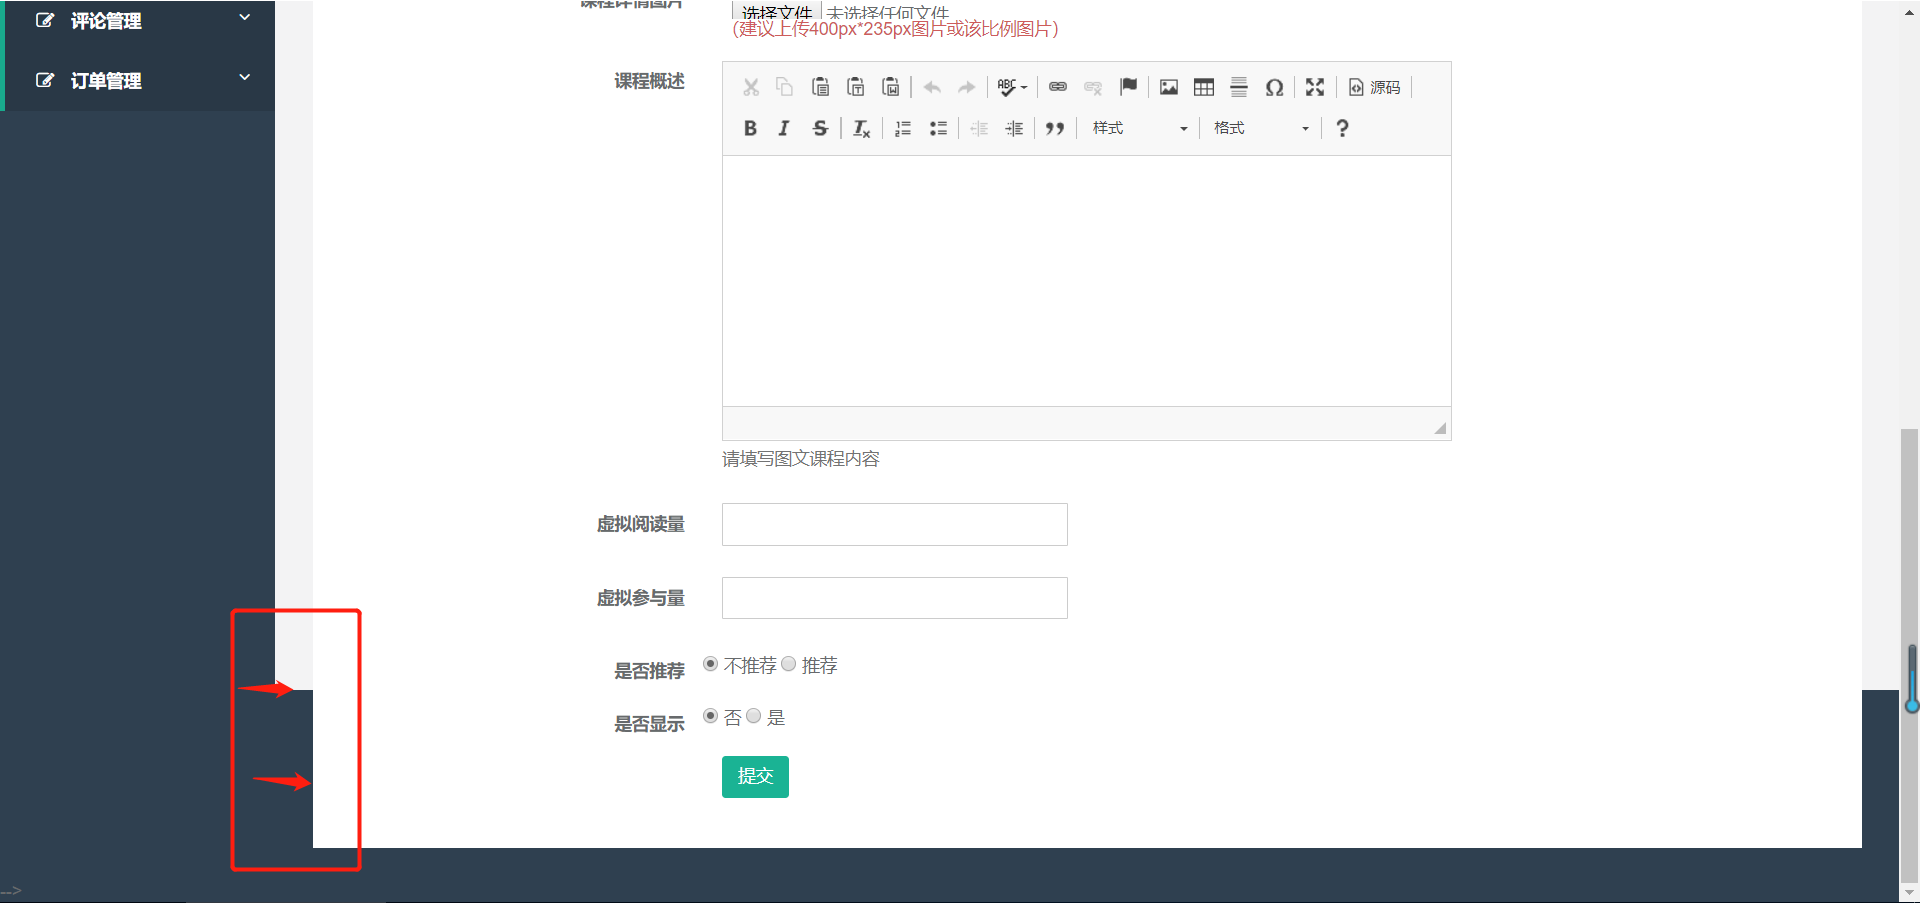The image size is (1920, 903).
Task: Open the 样式 styles dropdown
Action: click(1140, 128)
